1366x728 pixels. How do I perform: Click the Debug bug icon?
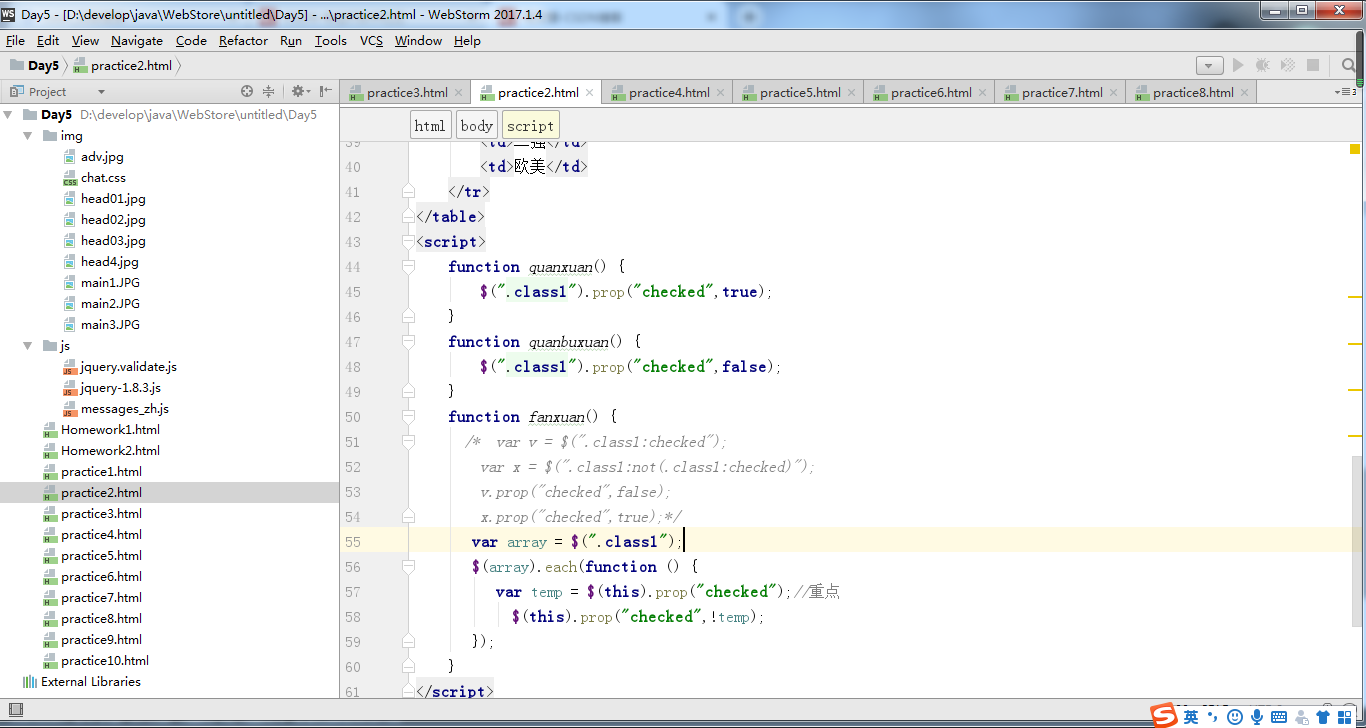pyautogui.click(x=1262, y=65)
